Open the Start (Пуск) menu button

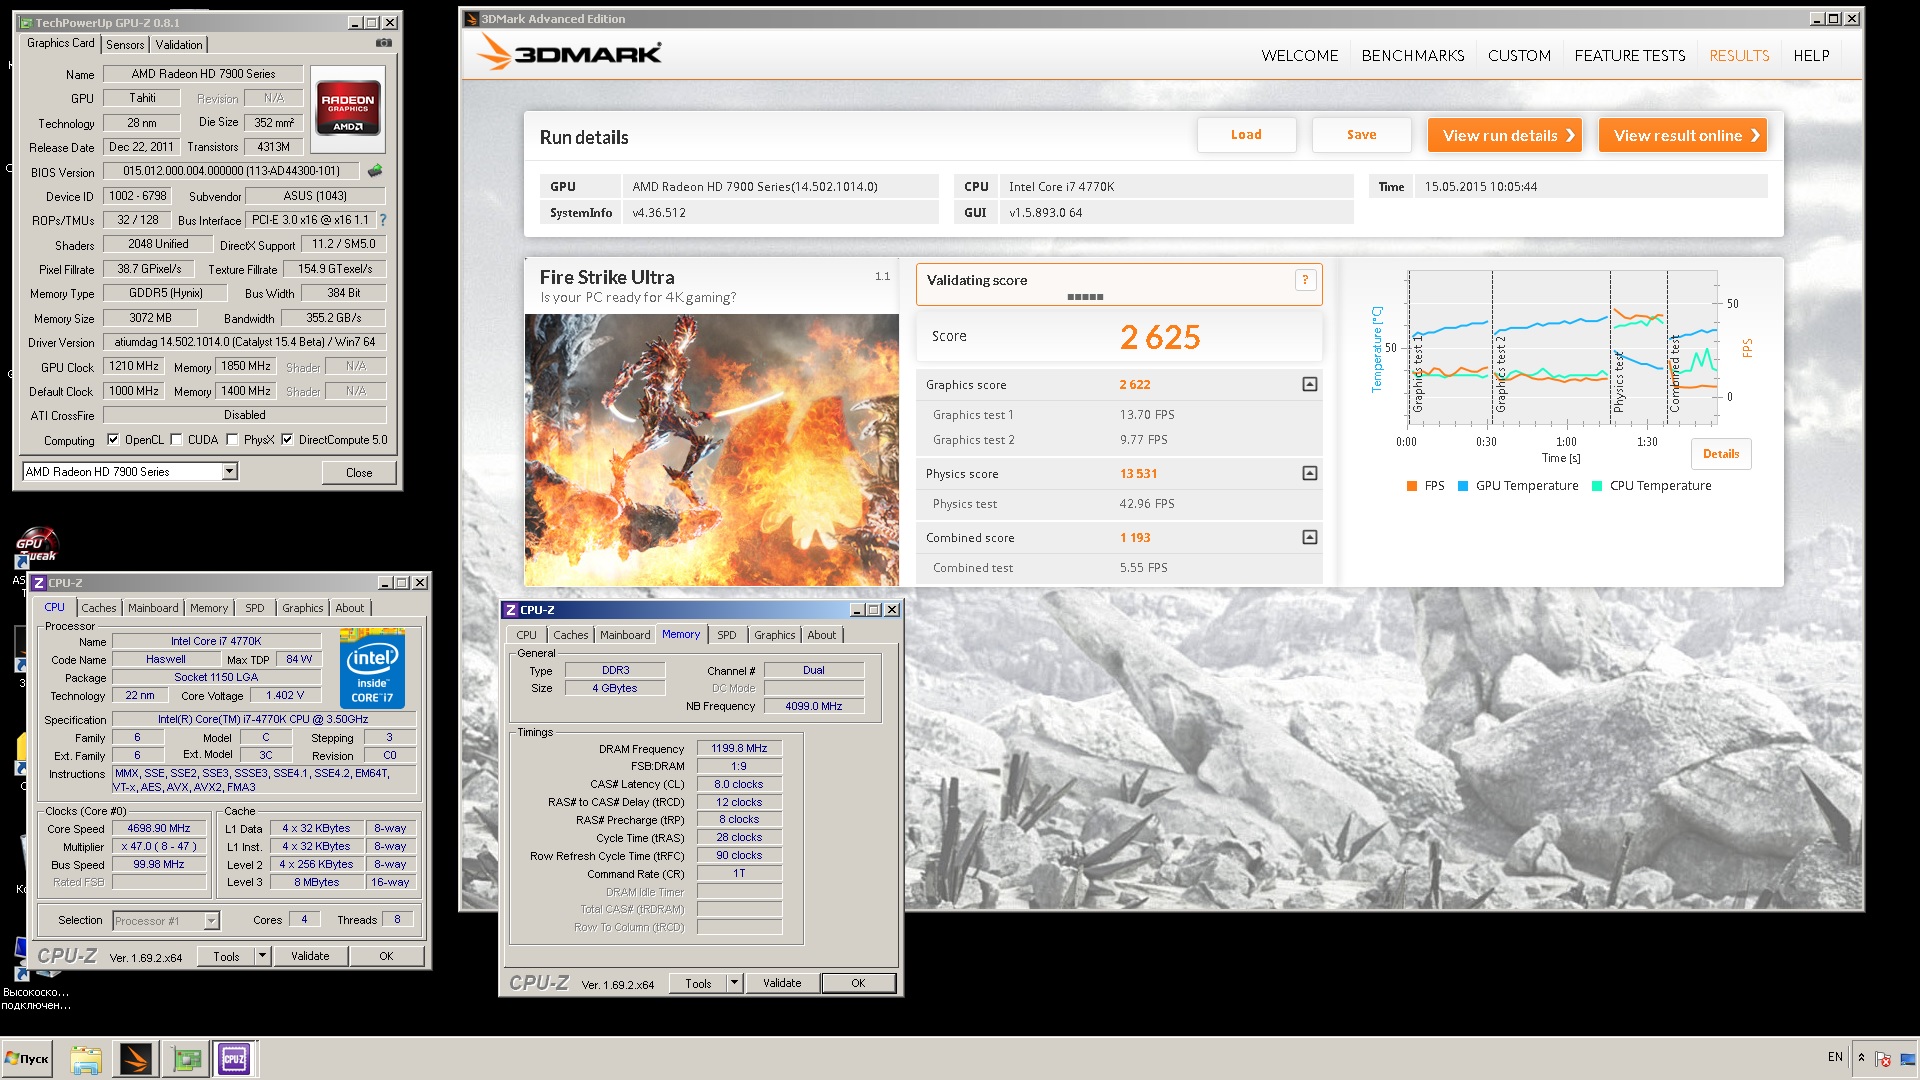coord(27,1059)
